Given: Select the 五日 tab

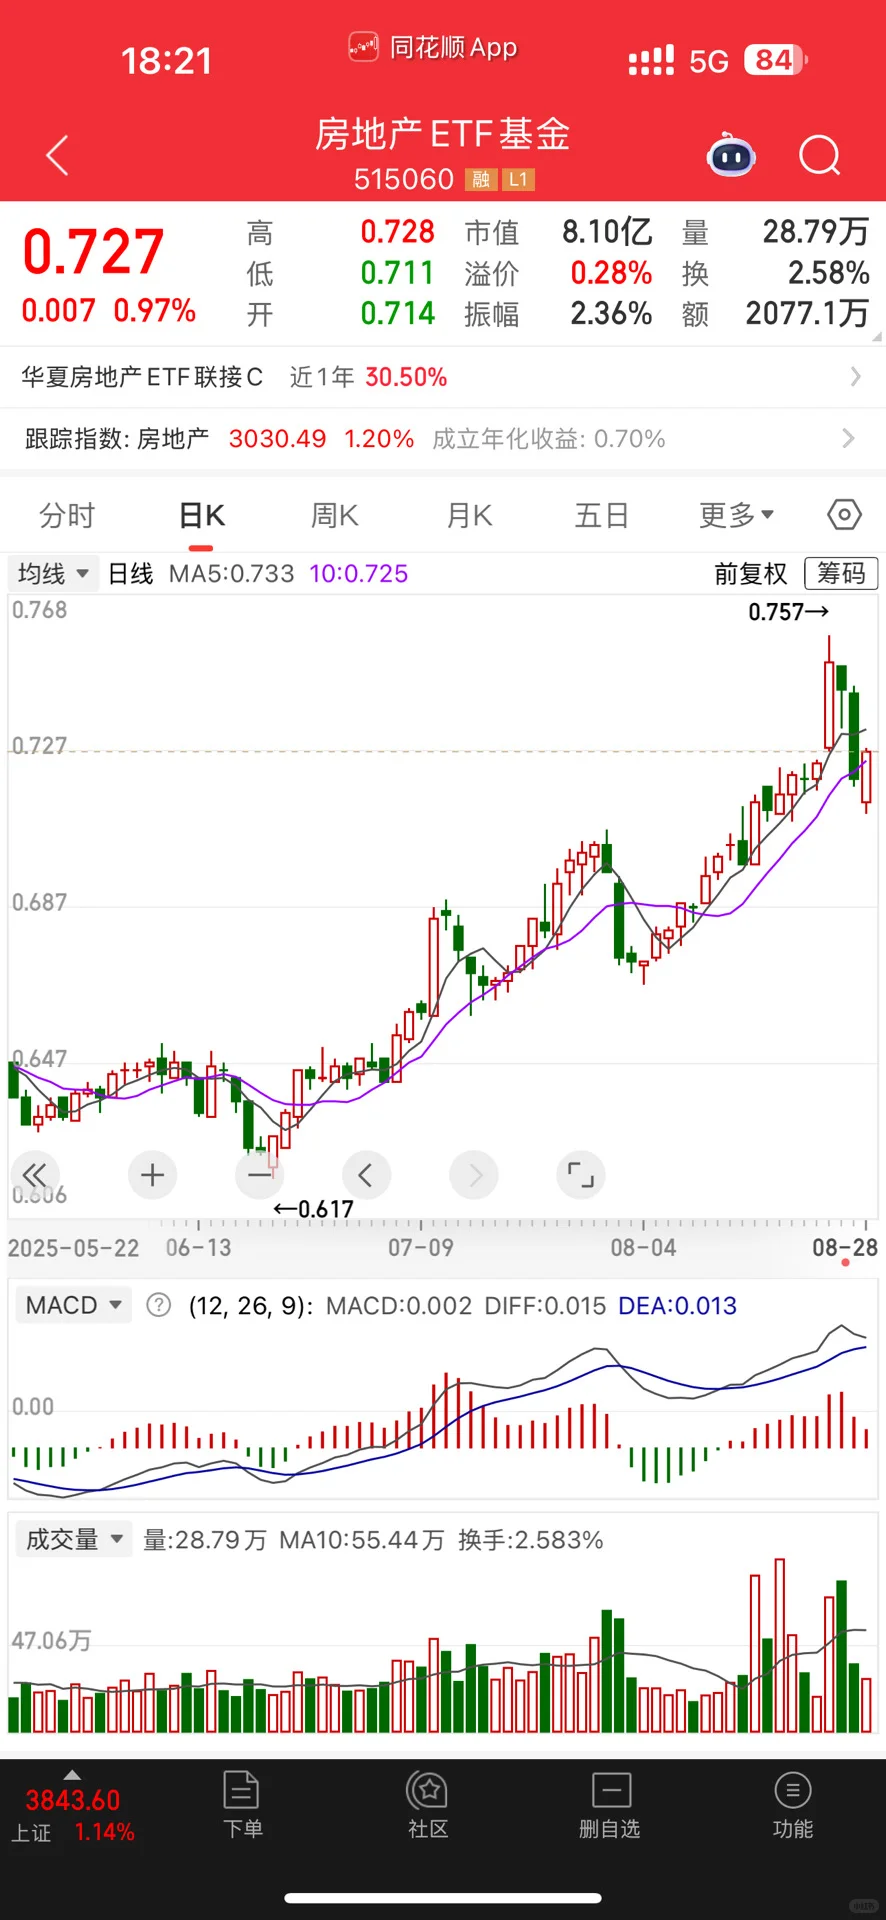Looking at the screenshot, I should click(x=601, y=515).
